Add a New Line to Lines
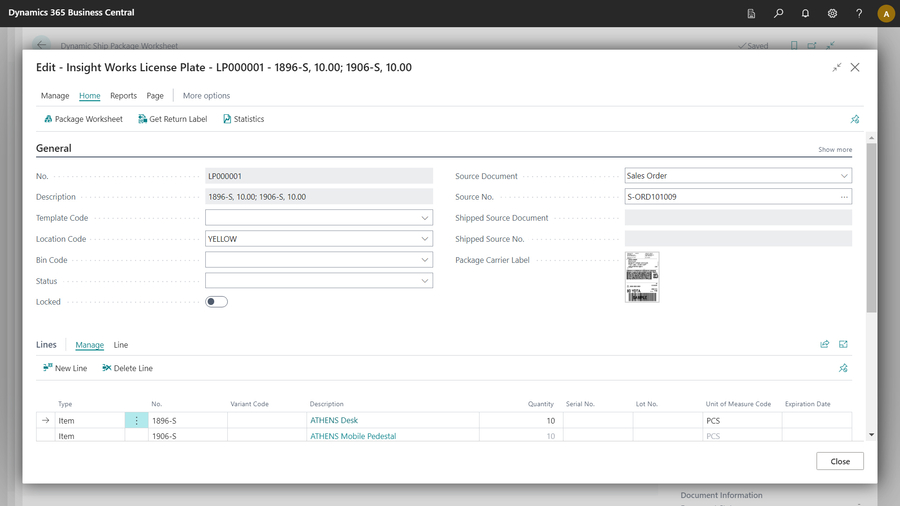 click(65, 368)
